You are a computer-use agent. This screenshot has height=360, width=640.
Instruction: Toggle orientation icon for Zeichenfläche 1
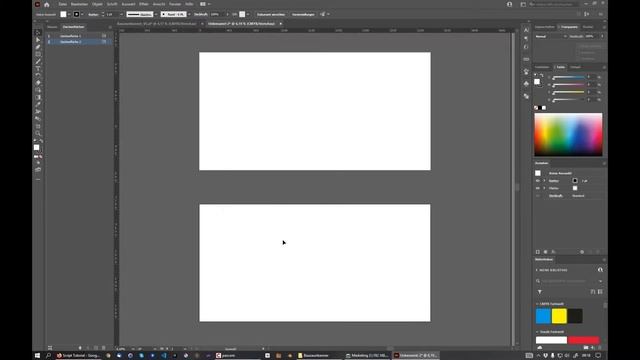[104, 36]
